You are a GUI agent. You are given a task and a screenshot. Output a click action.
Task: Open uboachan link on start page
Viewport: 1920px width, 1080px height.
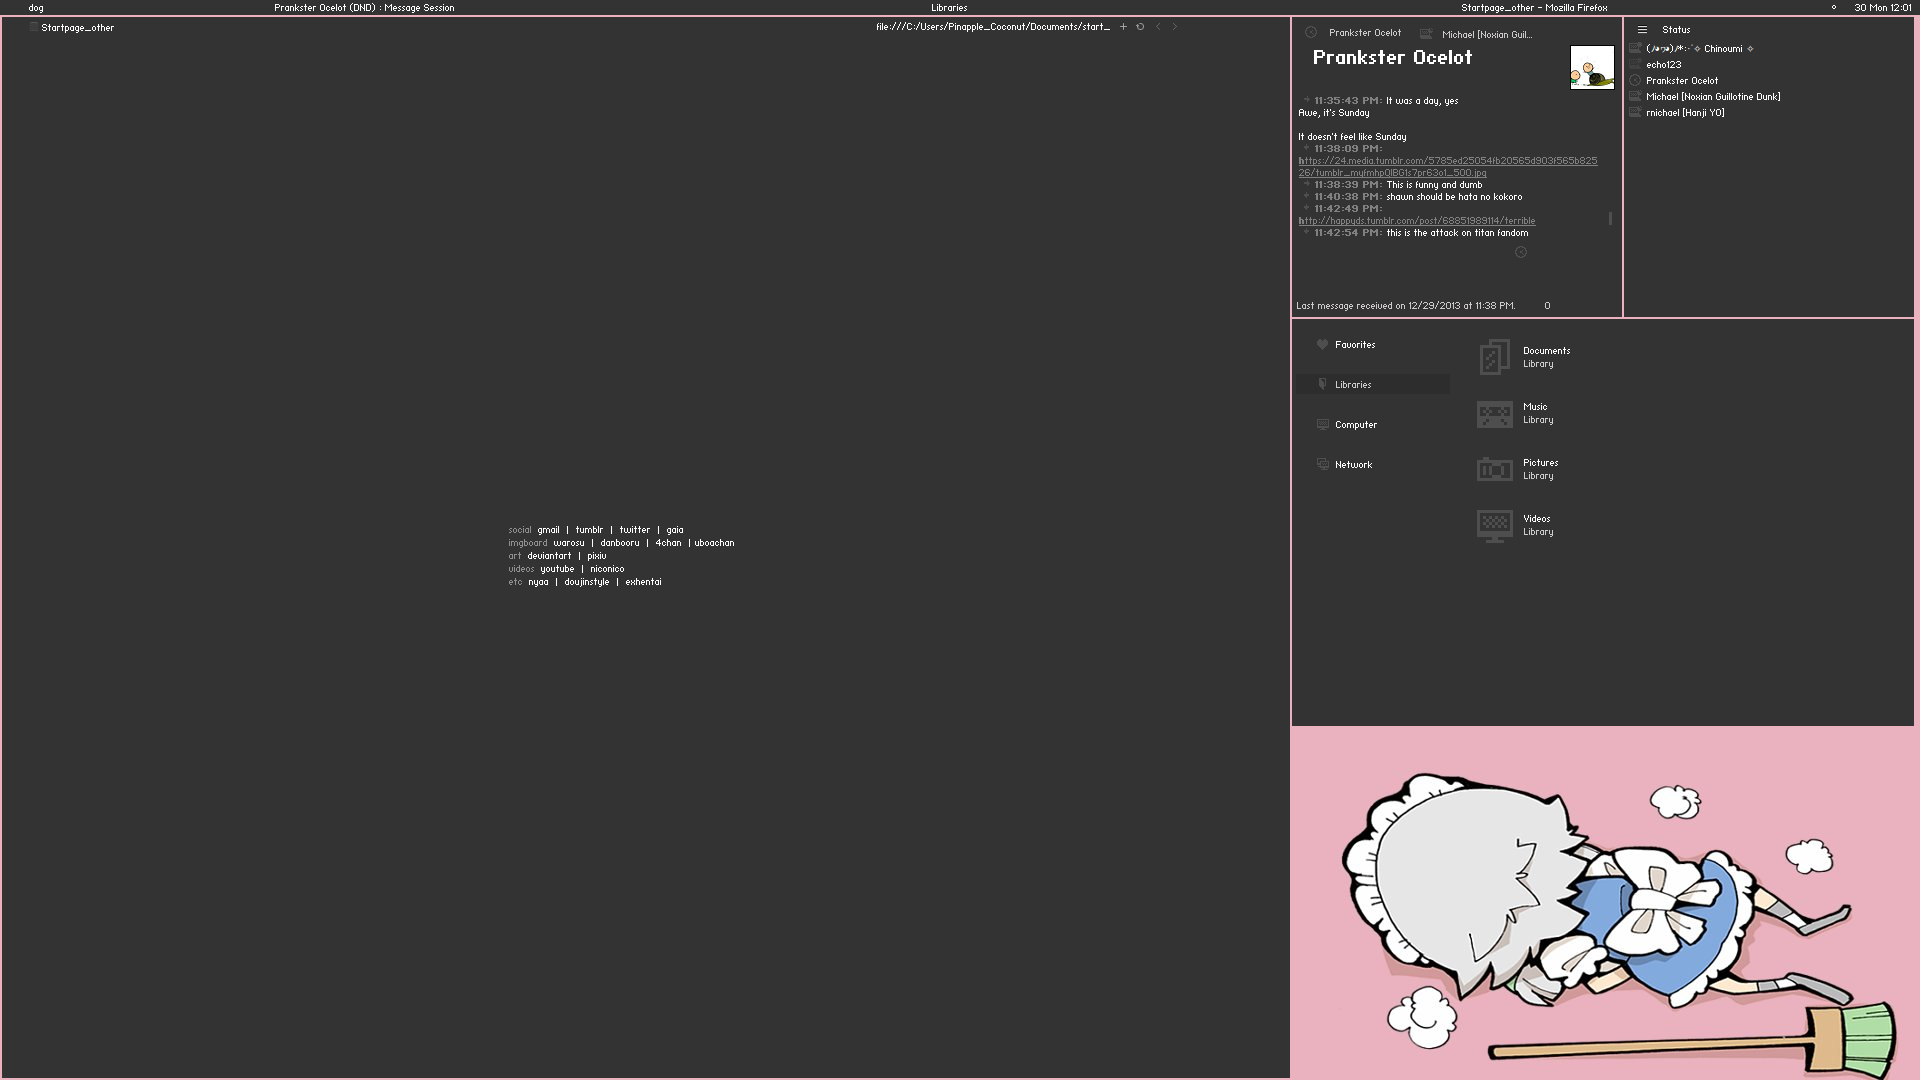pyautogui.click(x=714, y=543)
